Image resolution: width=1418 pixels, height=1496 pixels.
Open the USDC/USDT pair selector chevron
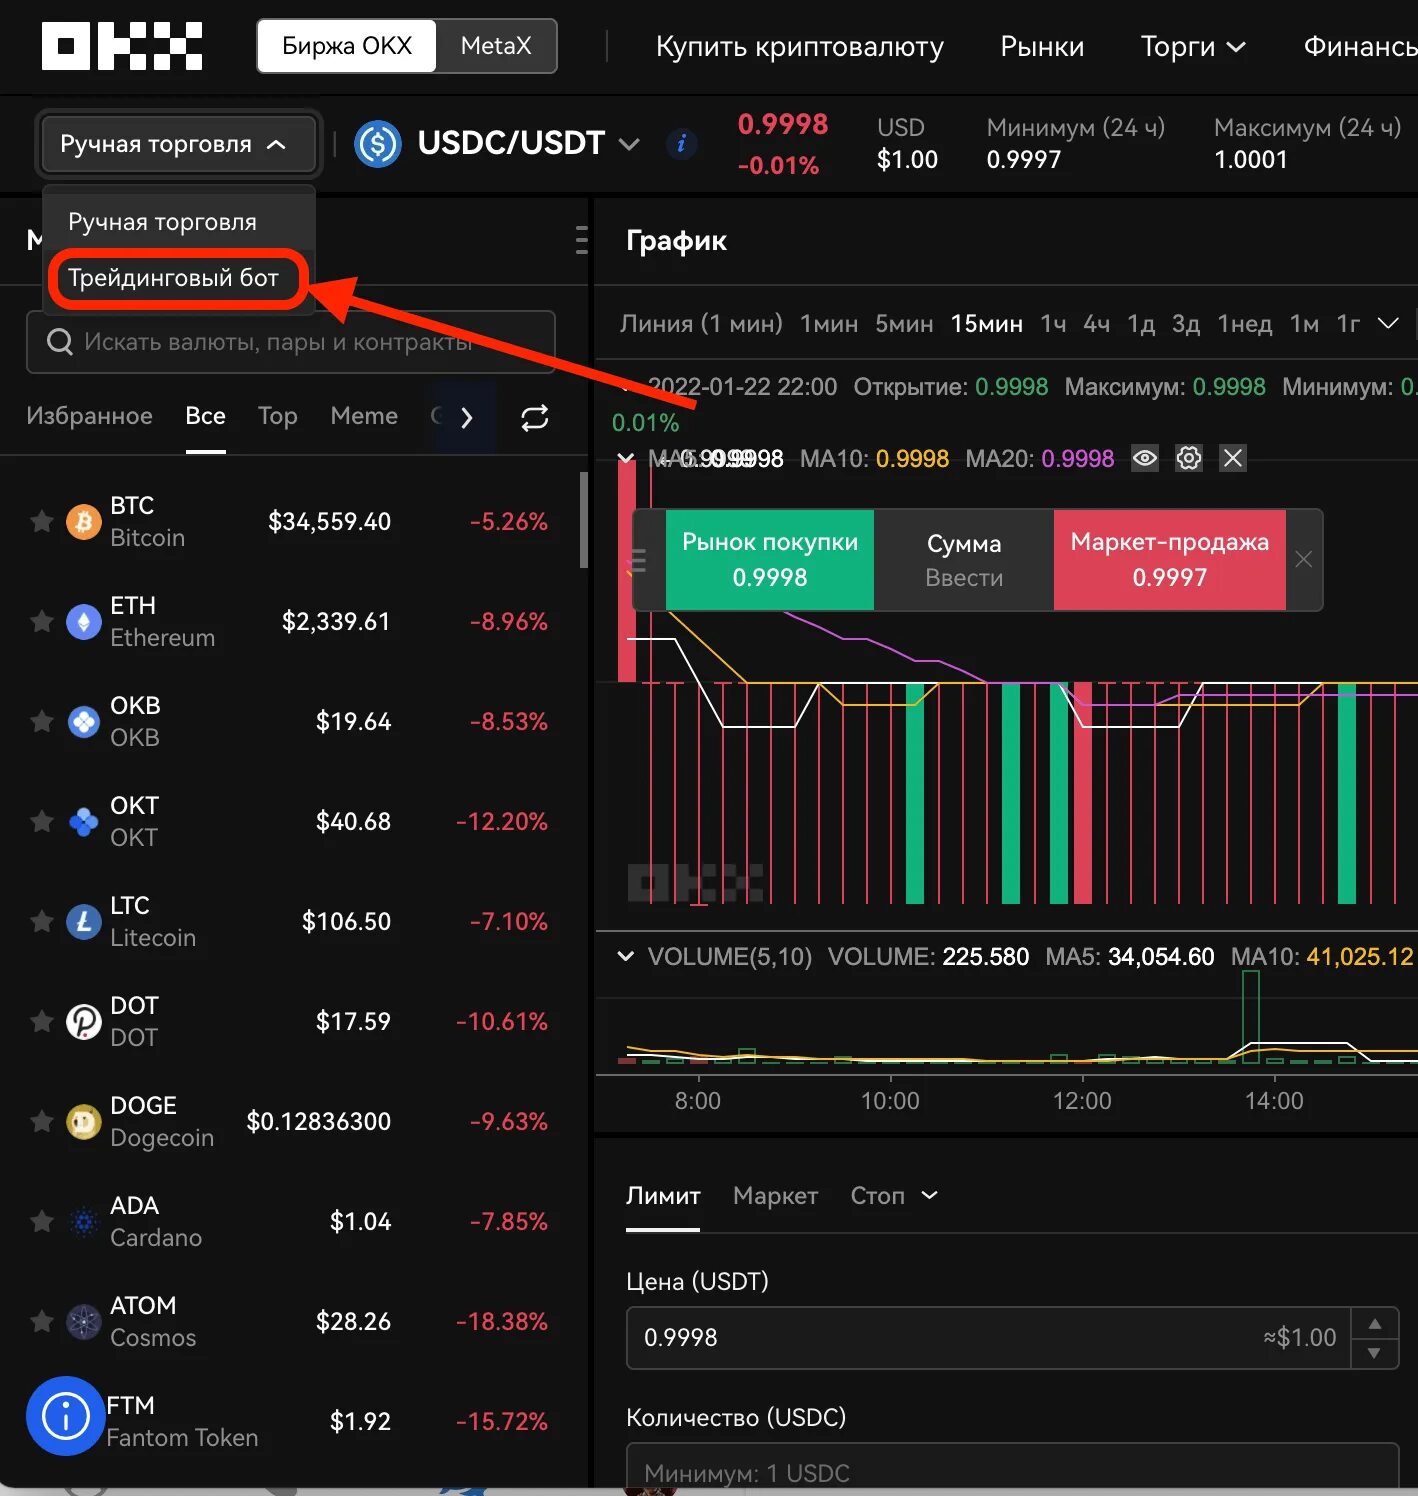[x=629, y=144]
